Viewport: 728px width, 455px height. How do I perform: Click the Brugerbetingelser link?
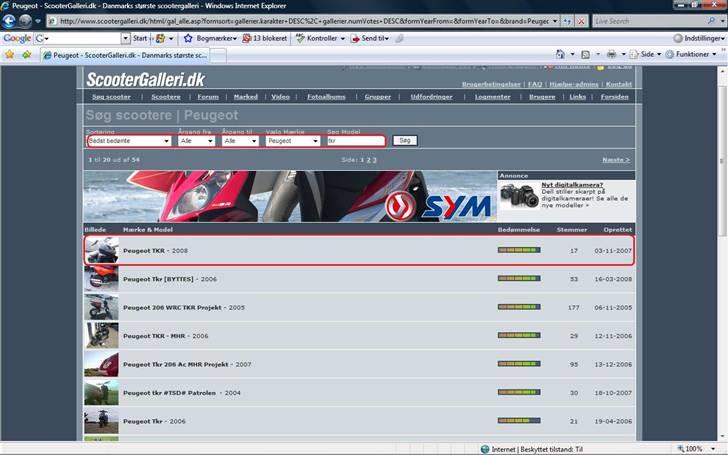[x=491, y=84]
